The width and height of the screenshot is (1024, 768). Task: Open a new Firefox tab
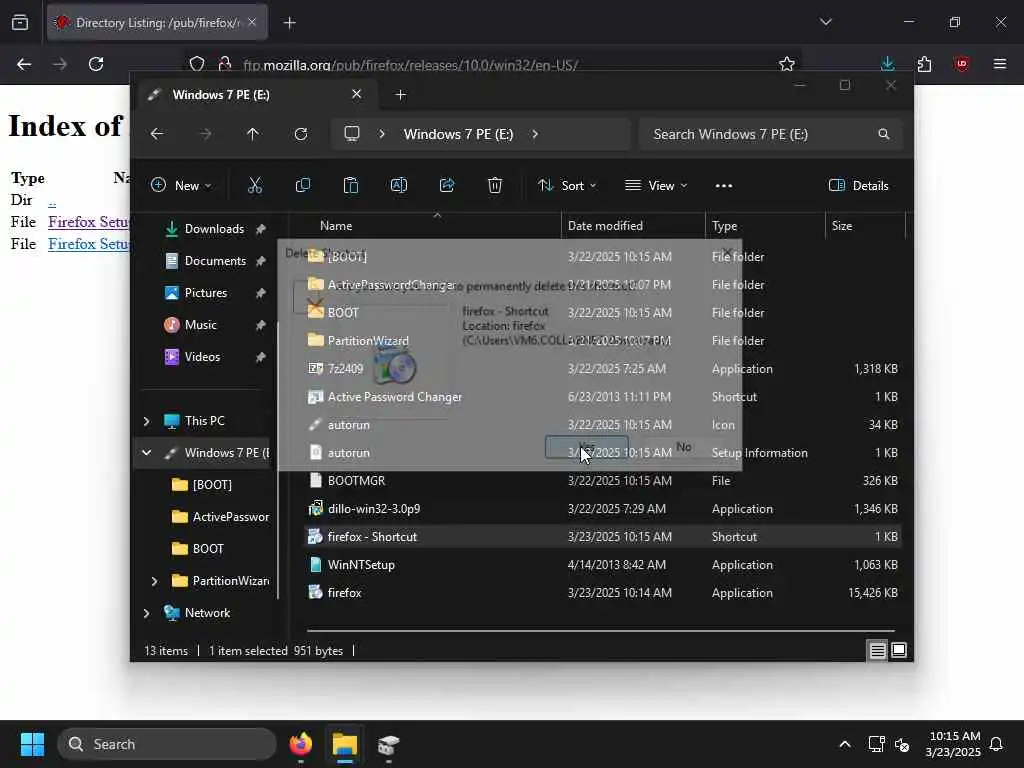click(x=289, y=23)
